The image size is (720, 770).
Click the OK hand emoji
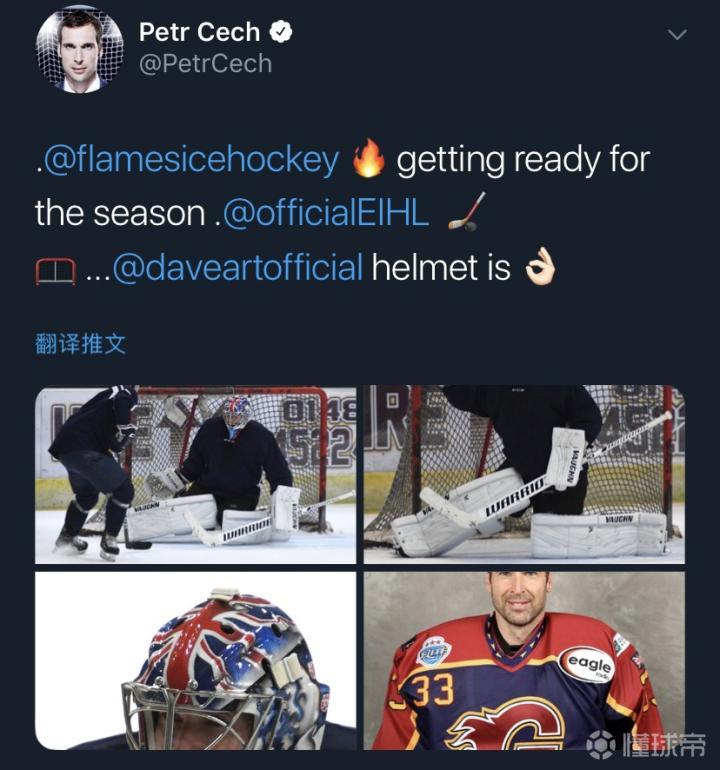point(541,267)
